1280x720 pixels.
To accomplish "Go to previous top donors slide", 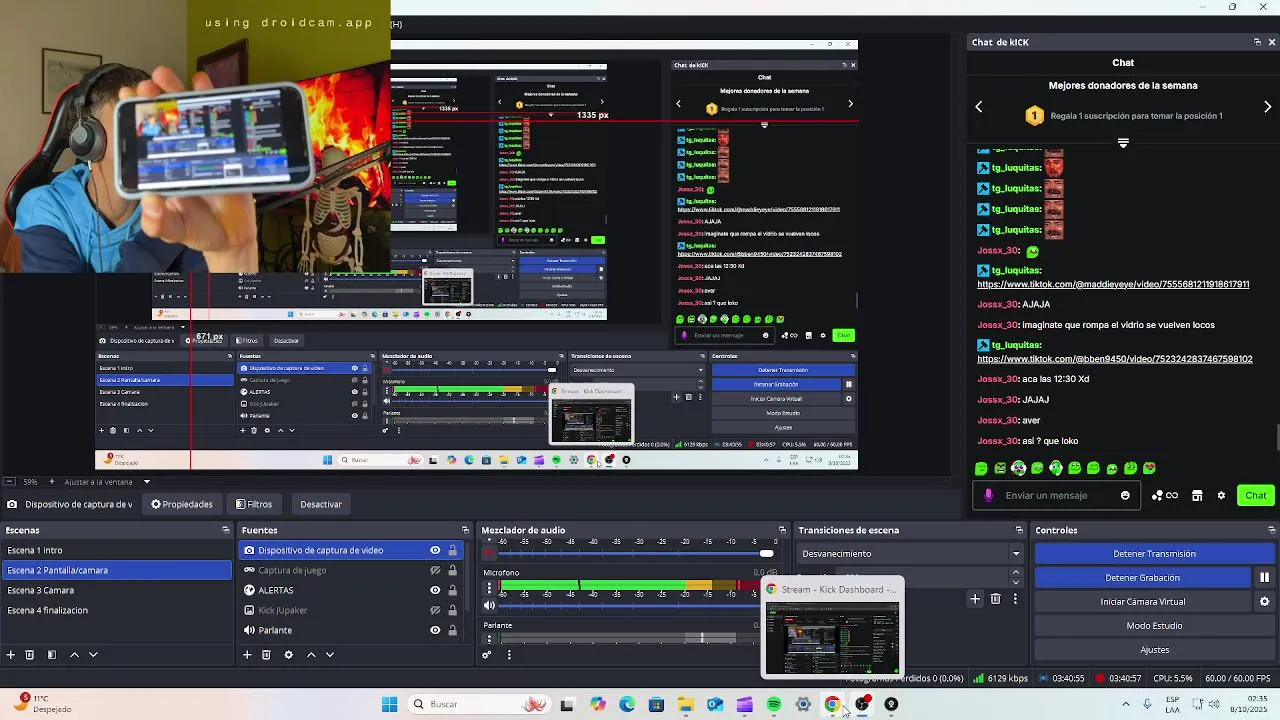I will [979, 107].
